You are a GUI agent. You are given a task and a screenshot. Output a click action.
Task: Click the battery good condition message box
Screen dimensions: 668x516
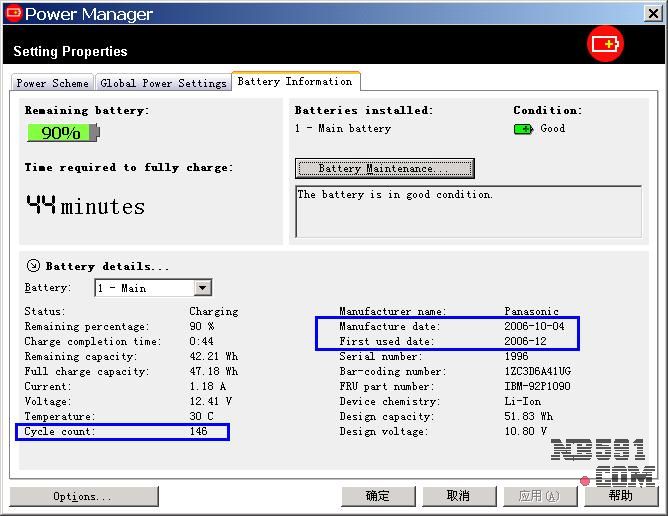point(468,211)
